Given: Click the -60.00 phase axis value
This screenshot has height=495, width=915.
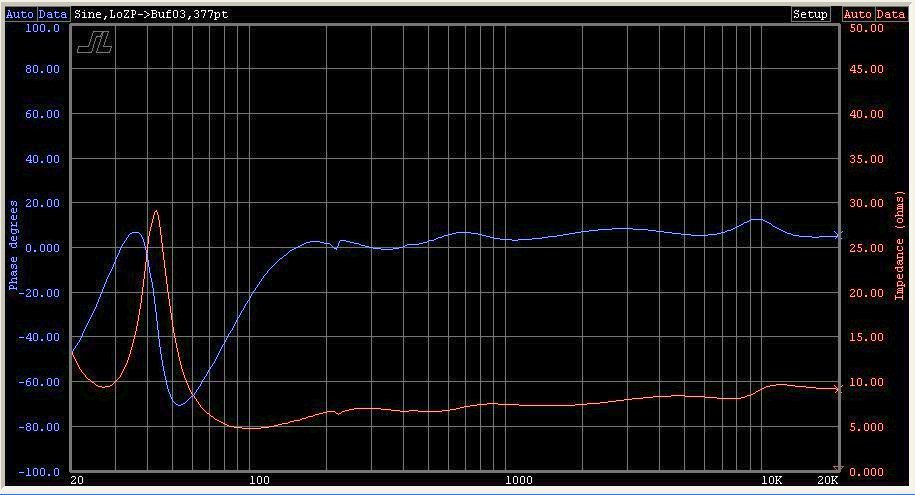Looking at the screenshot, I should pos(40,382).
